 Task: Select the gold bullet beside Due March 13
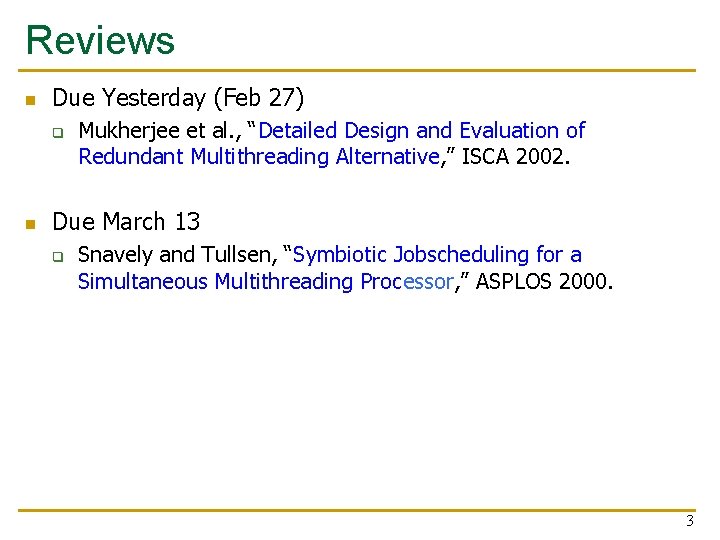point(31,224)
